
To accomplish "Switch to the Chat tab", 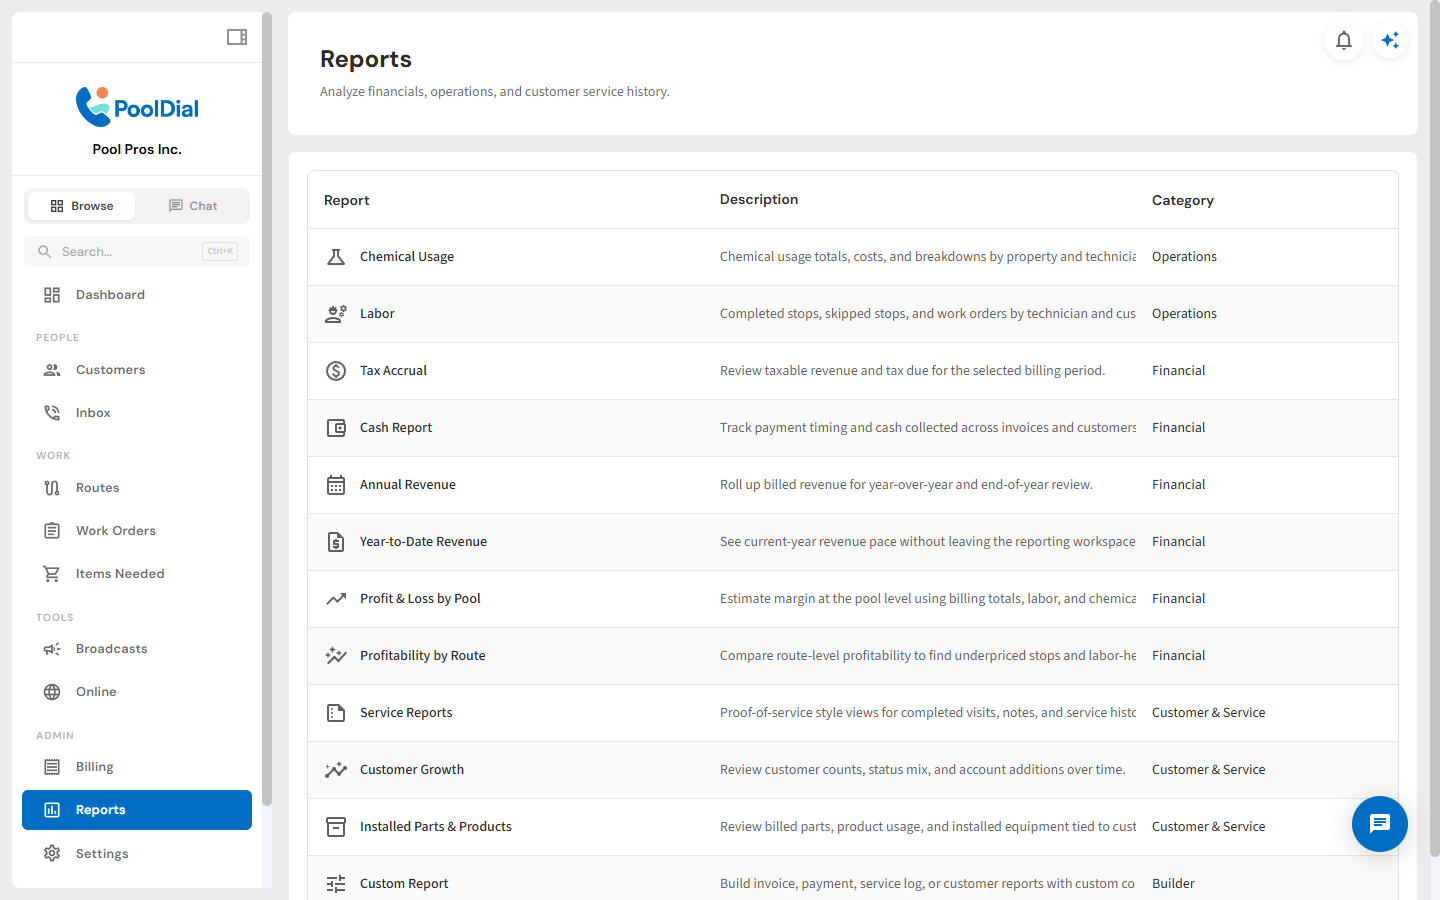I will pyautogui.click(x=192, y=206).
